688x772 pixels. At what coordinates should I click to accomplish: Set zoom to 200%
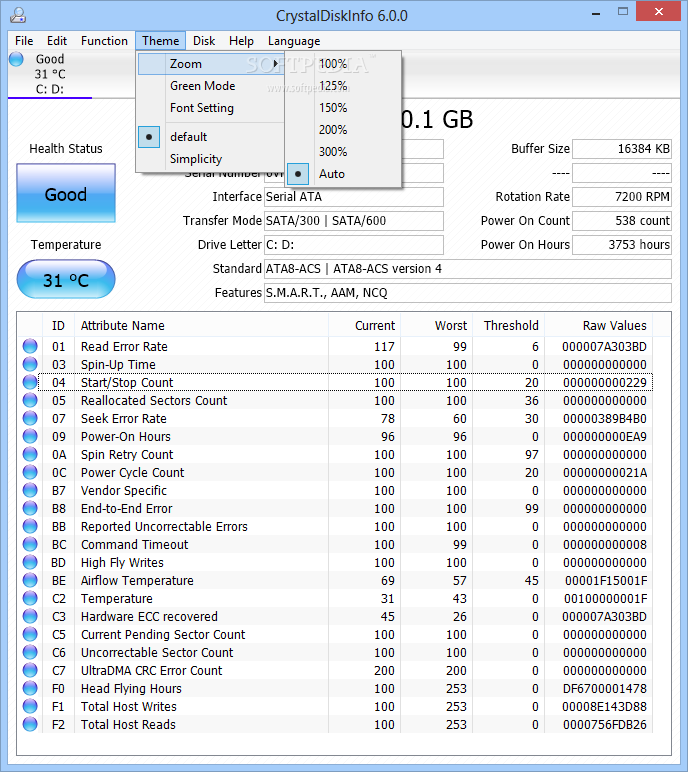tap(343, 129)
